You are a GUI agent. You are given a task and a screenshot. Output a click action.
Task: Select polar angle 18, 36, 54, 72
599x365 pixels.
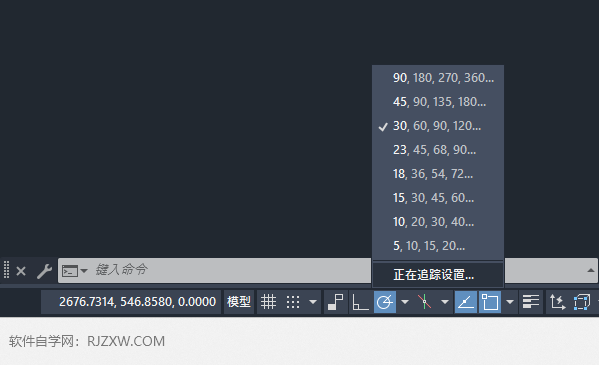[438, 174]
